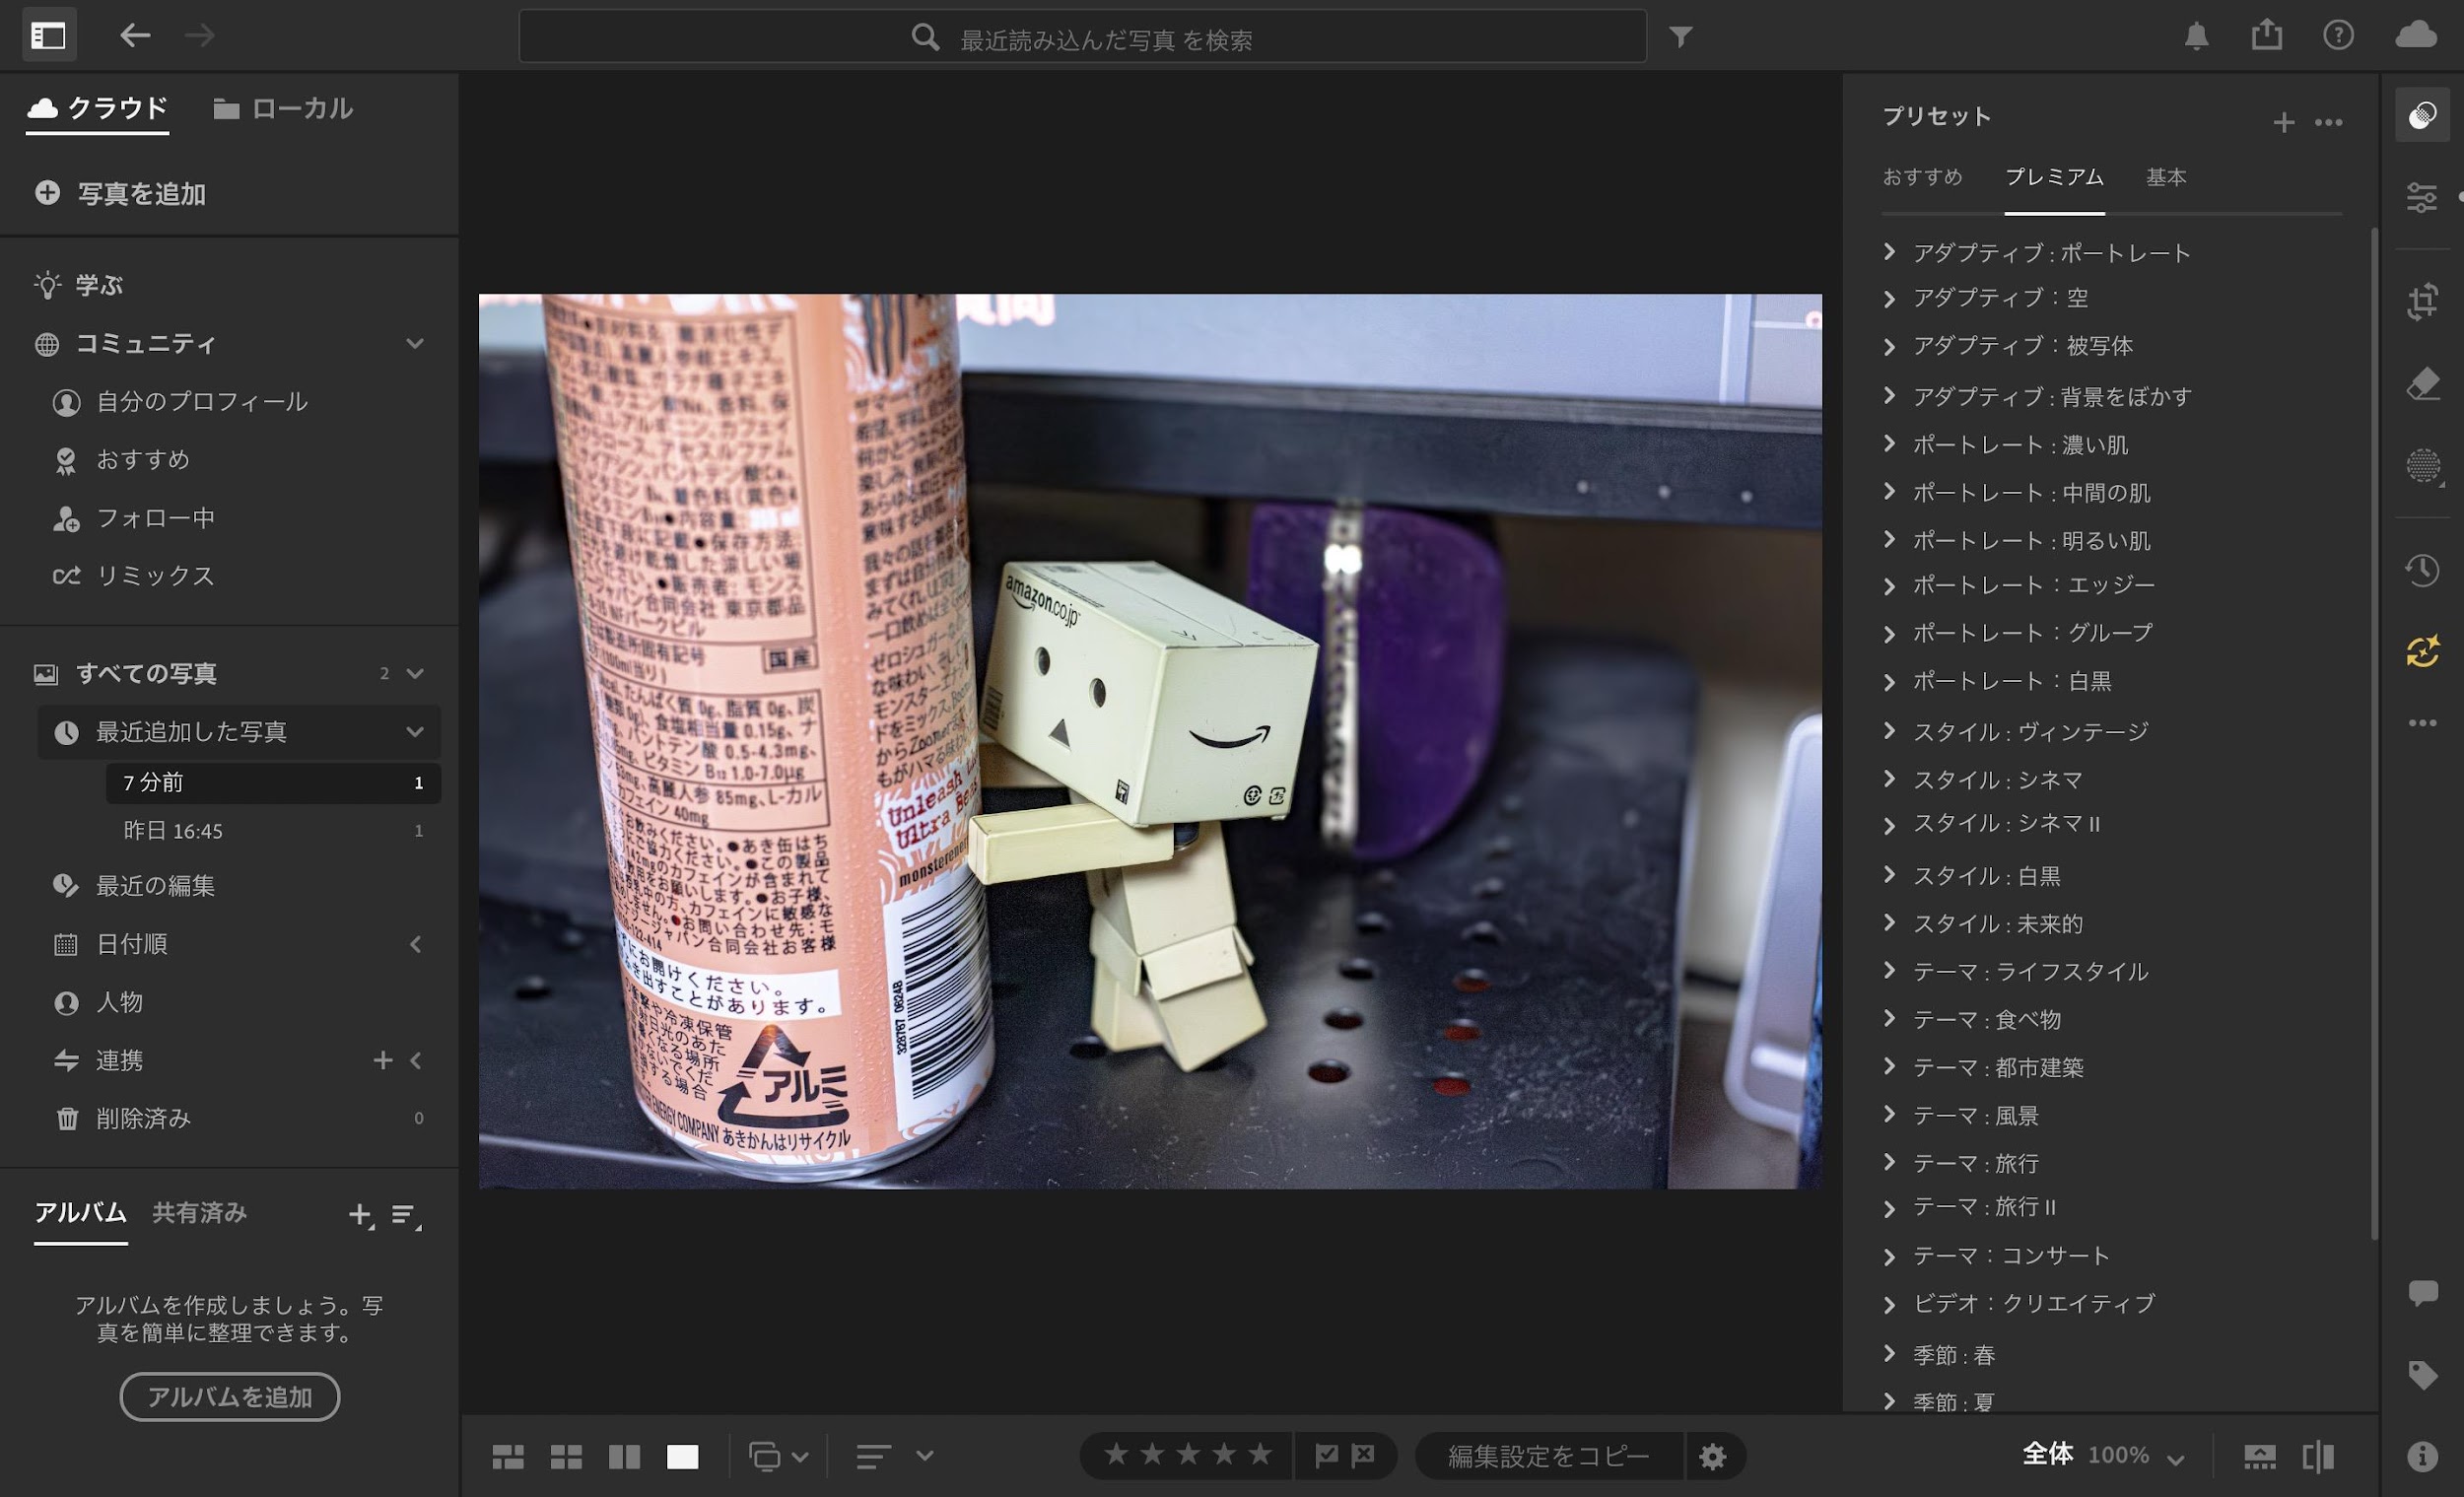2464x1497 pixels.
Task: Collapse the すべての写真 section chevron
Action: (x=415, y=673)
